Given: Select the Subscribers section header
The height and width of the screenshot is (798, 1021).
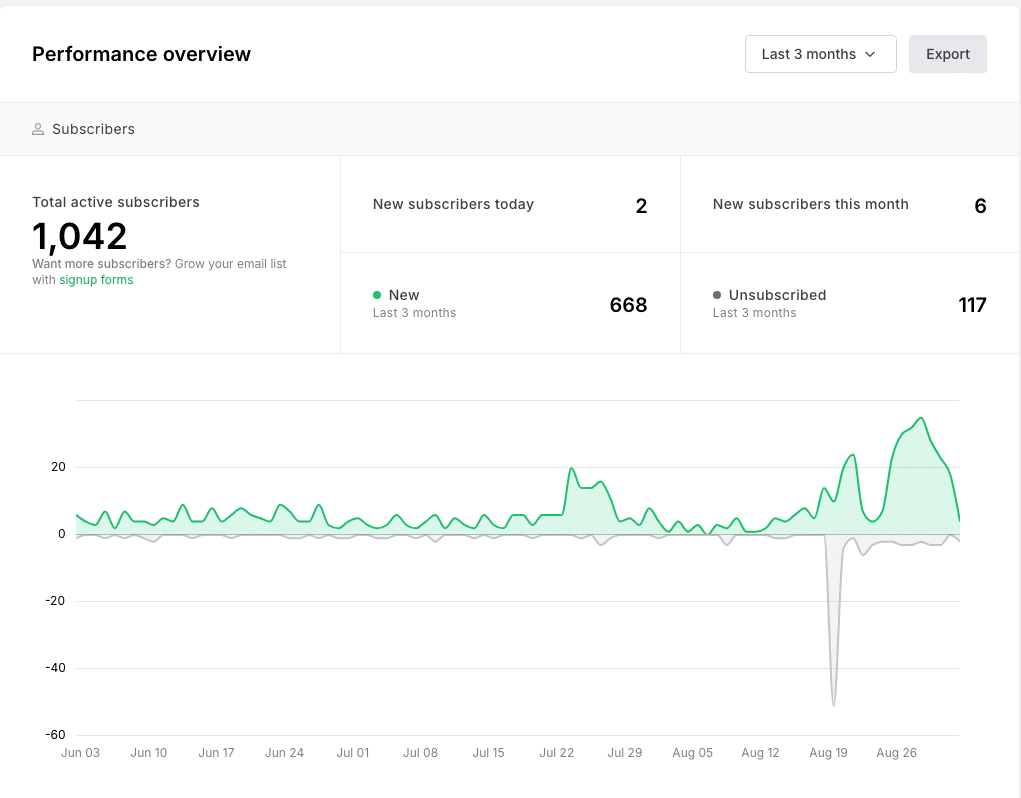Looking at the screenshot, I should coord(93,129).
